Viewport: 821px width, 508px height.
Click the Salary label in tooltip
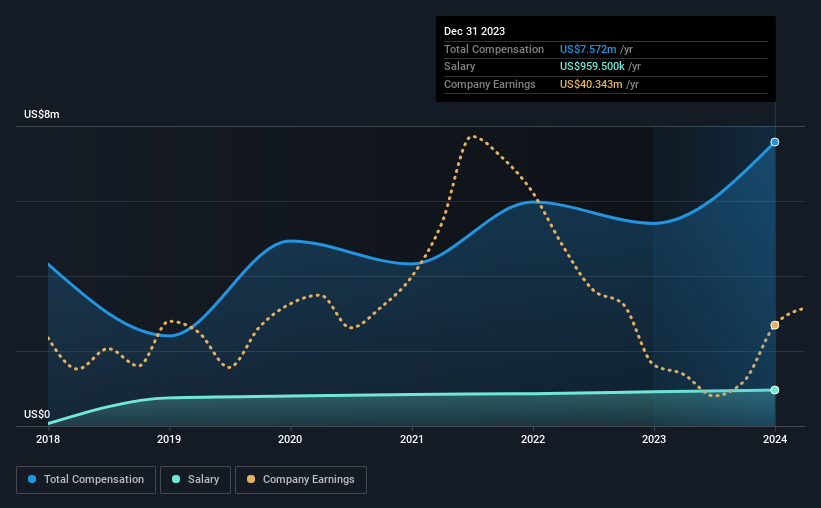coord(459,67)
